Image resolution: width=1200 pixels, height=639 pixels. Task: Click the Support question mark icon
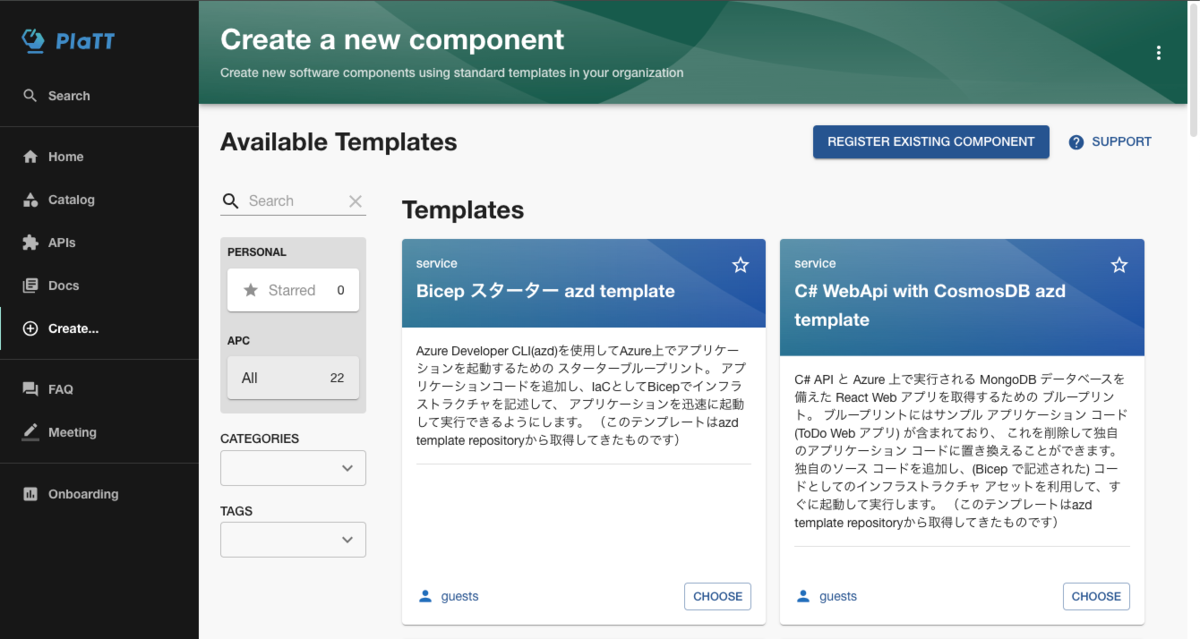[1076, 142]
